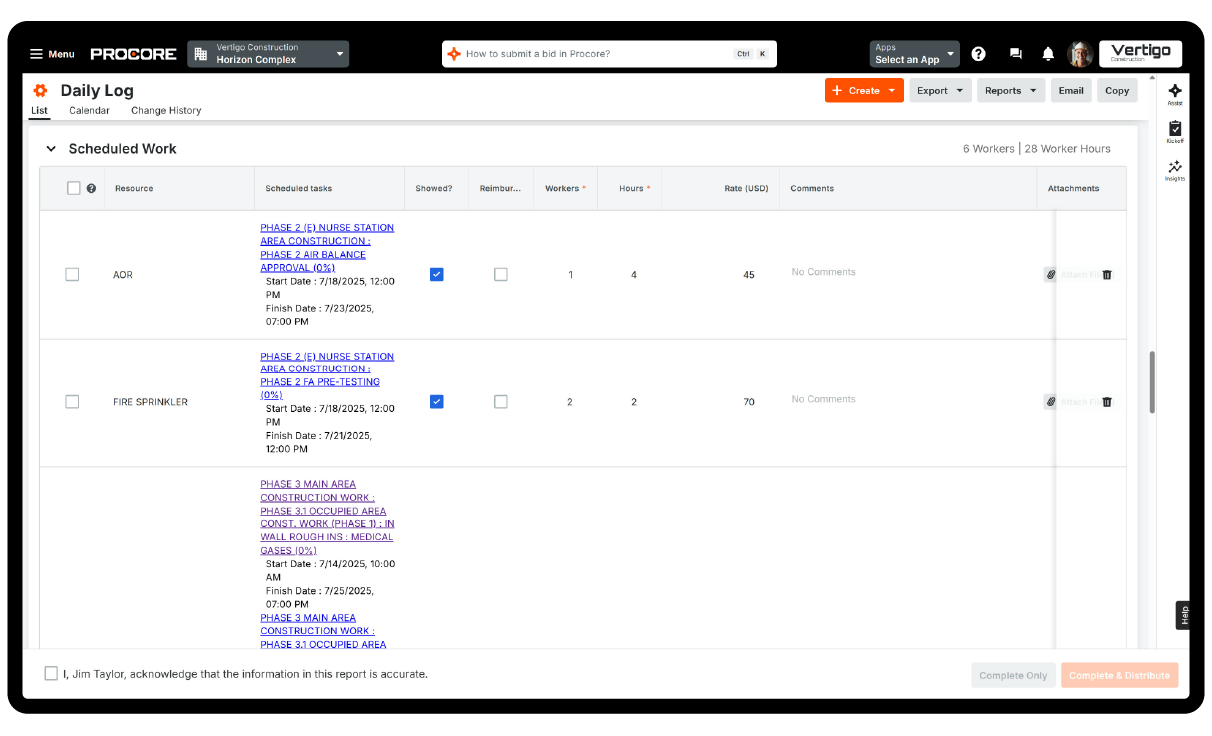The width and height of the screenshot is (1212, 736).
Task: Toggle the select-all header checkbox
Action: click(73, 188)
